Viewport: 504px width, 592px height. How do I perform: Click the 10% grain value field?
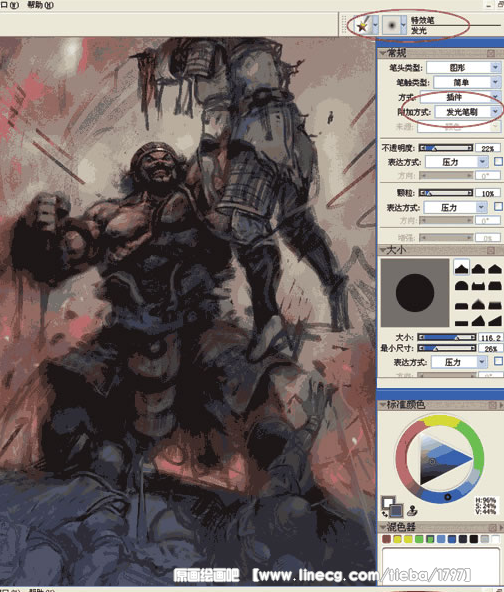pyautogui.click(x=488, y=193)
